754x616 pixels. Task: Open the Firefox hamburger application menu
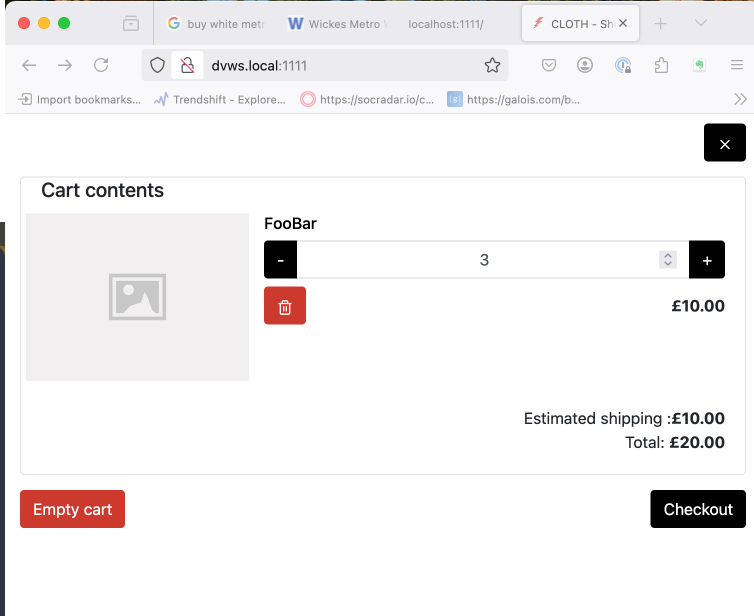pos(737,65)
